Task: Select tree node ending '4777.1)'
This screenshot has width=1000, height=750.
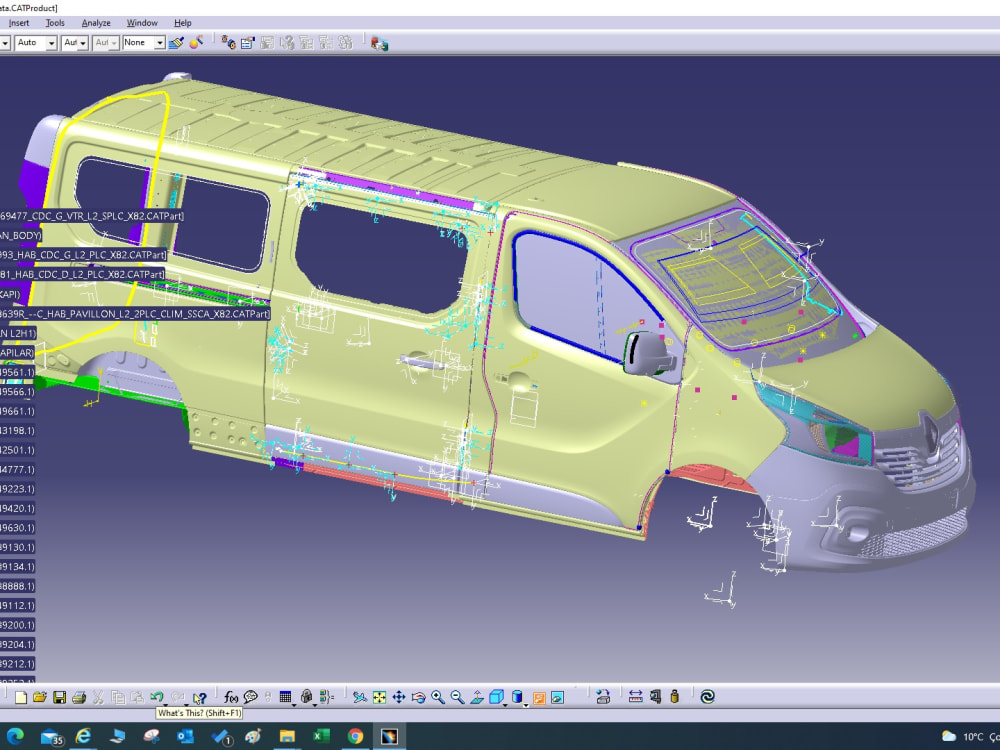Action: pyautogui.click(x=17, y=470)
